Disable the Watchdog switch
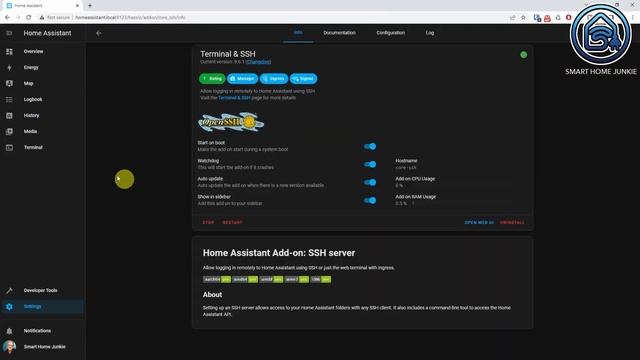 [x=370, y=164]
